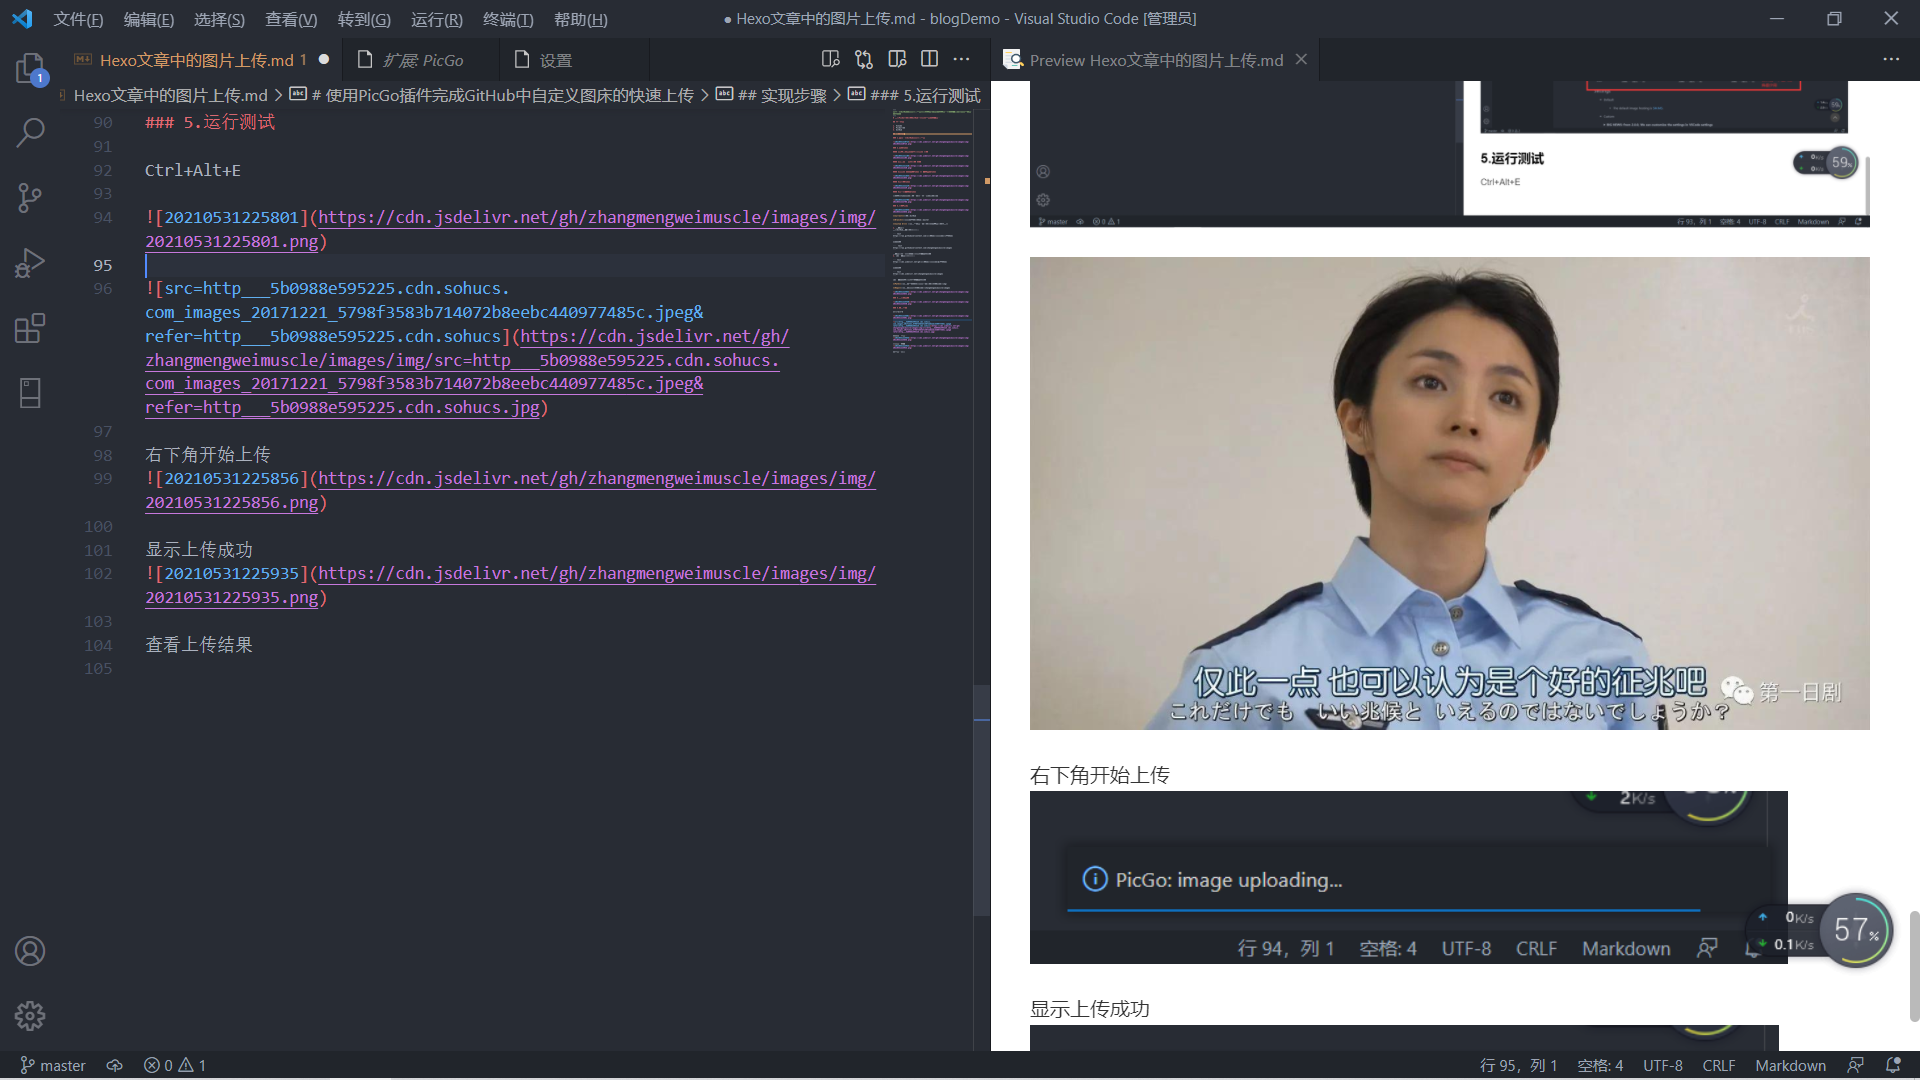Open the Source Control view
Viewport: 1920px width, 1080px height.
(30, 197)
